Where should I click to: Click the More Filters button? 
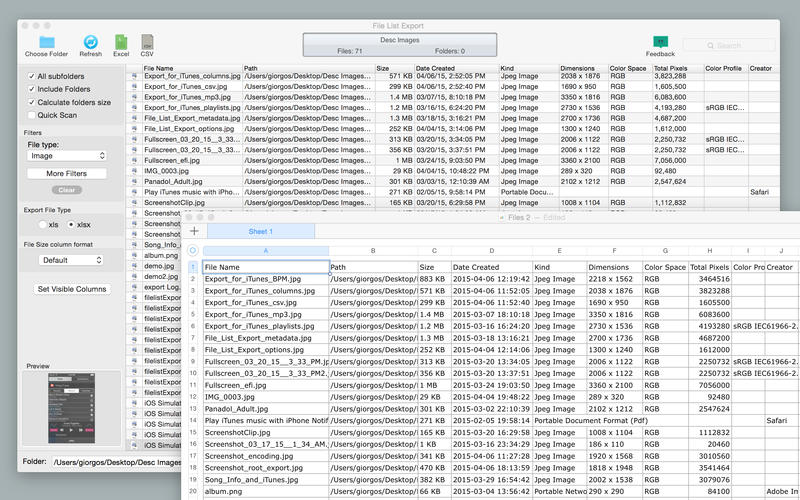pos(67,174)
